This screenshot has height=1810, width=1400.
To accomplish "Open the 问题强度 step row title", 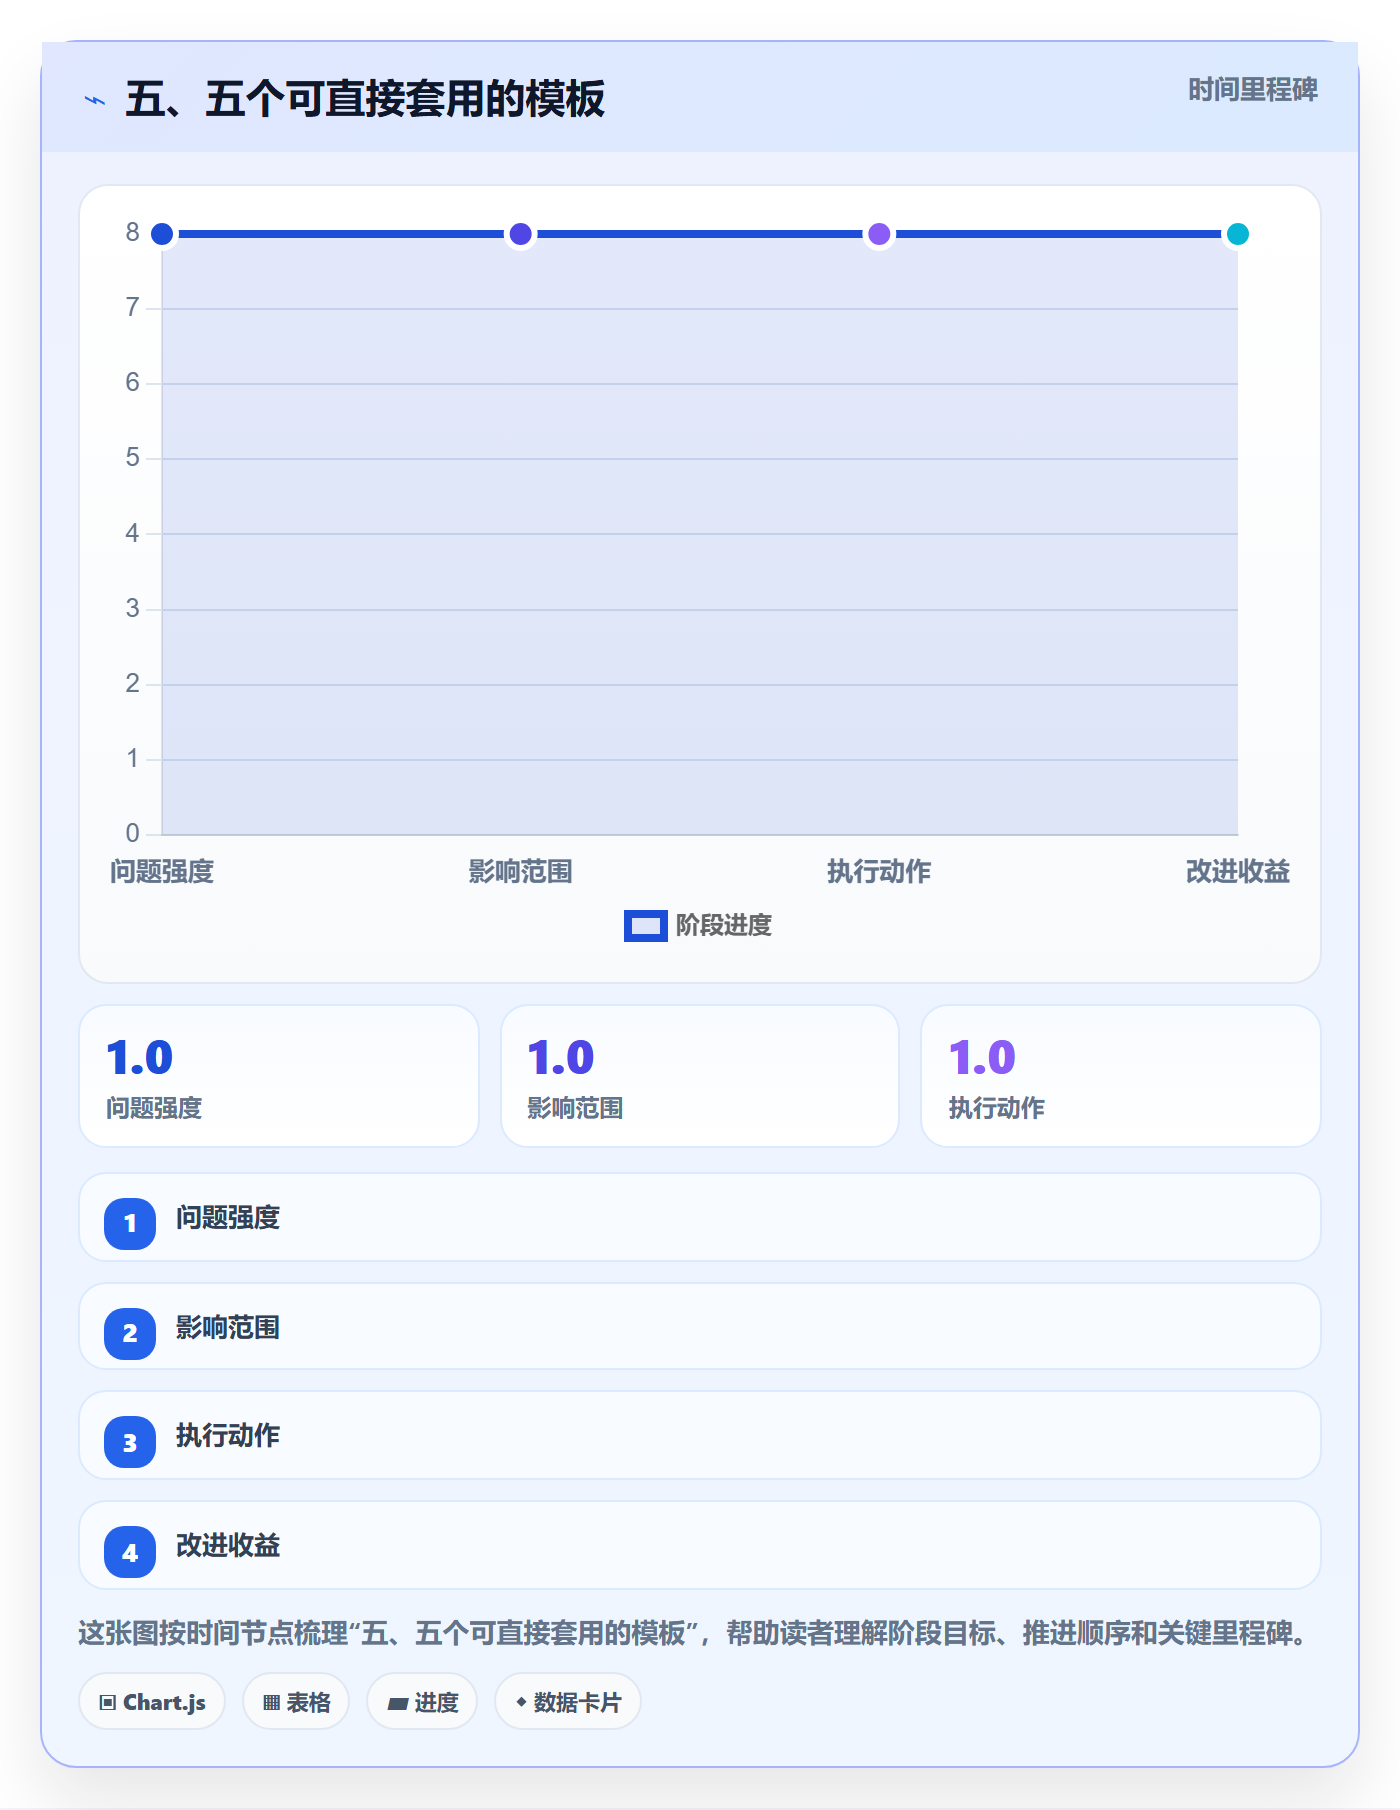I will pos(228,1218).
